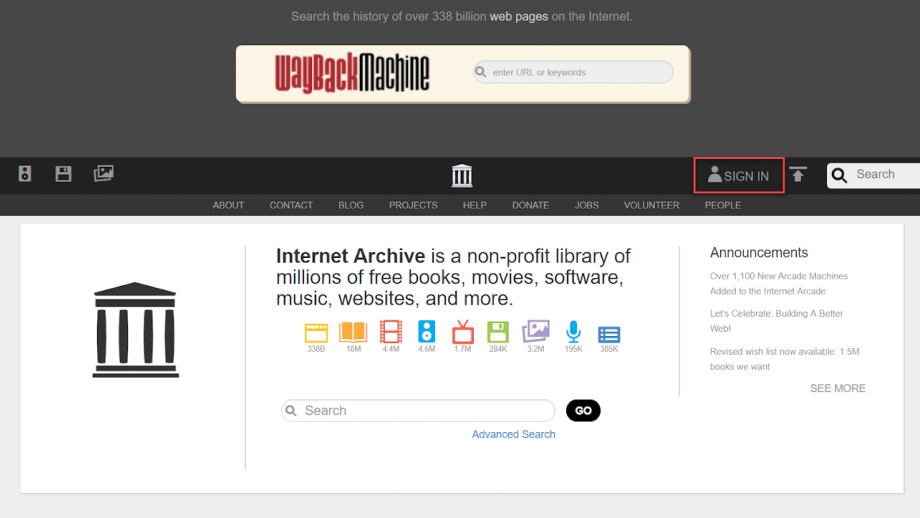Click SEE MORE under Announcements
The width and height of the screenshot is (920, 518).
[x=838, y=388]
